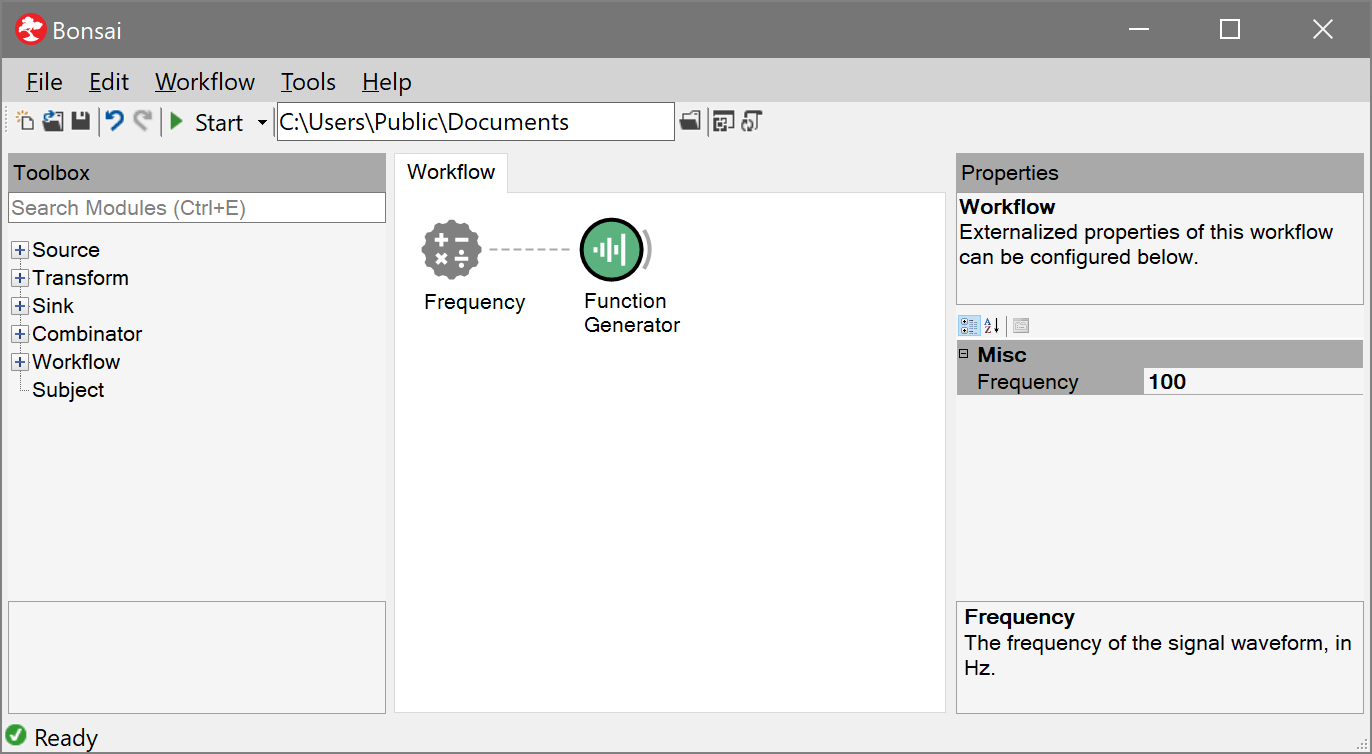Click the reload extensions toolbar icon
Screen dimensions: 1372x754
click(x=752, y=122)
